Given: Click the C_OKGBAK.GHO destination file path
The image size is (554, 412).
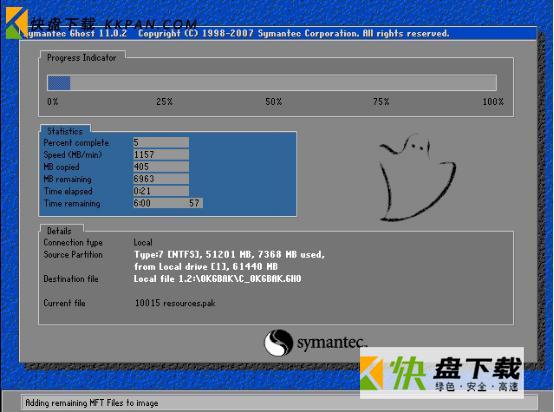Looking at the screenshot, I should point(217,279).
